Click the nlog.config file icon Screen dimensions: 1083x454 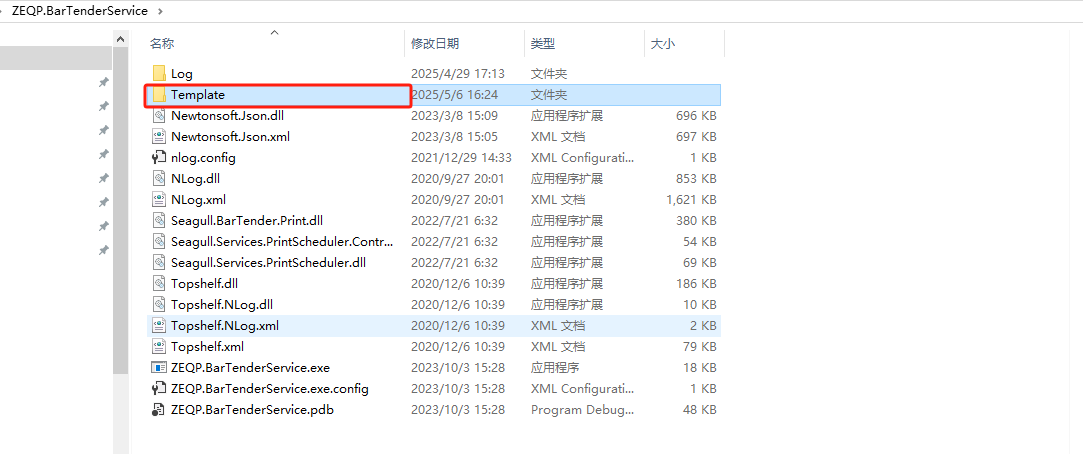pos(158,158)
